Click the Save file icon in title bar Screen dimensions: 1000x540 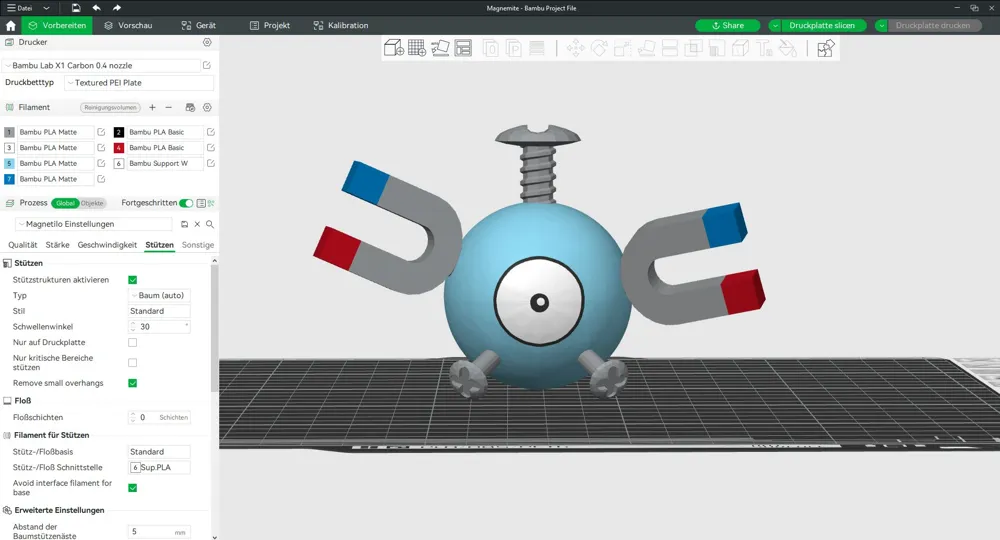click(x=76, y=8)
